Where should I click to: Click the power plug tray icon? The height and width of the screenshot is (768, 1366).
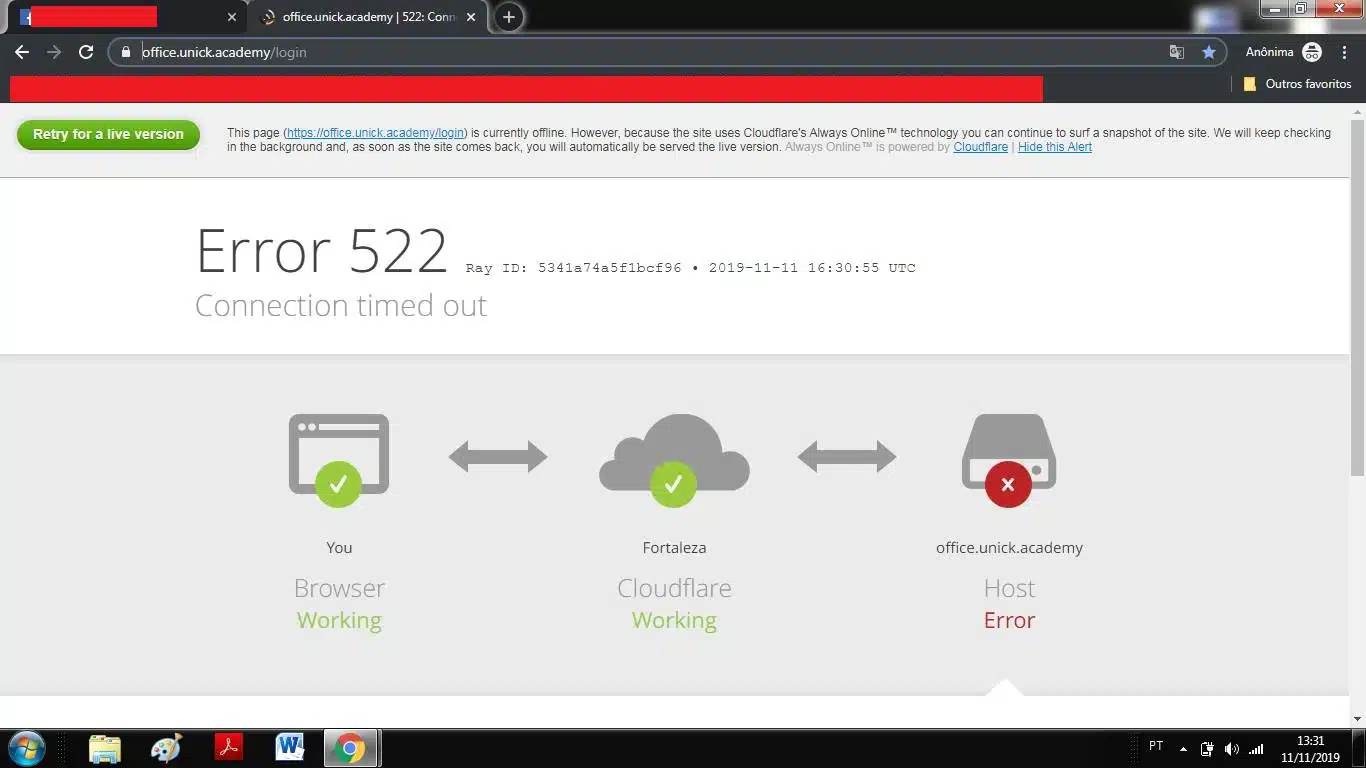1207,749
